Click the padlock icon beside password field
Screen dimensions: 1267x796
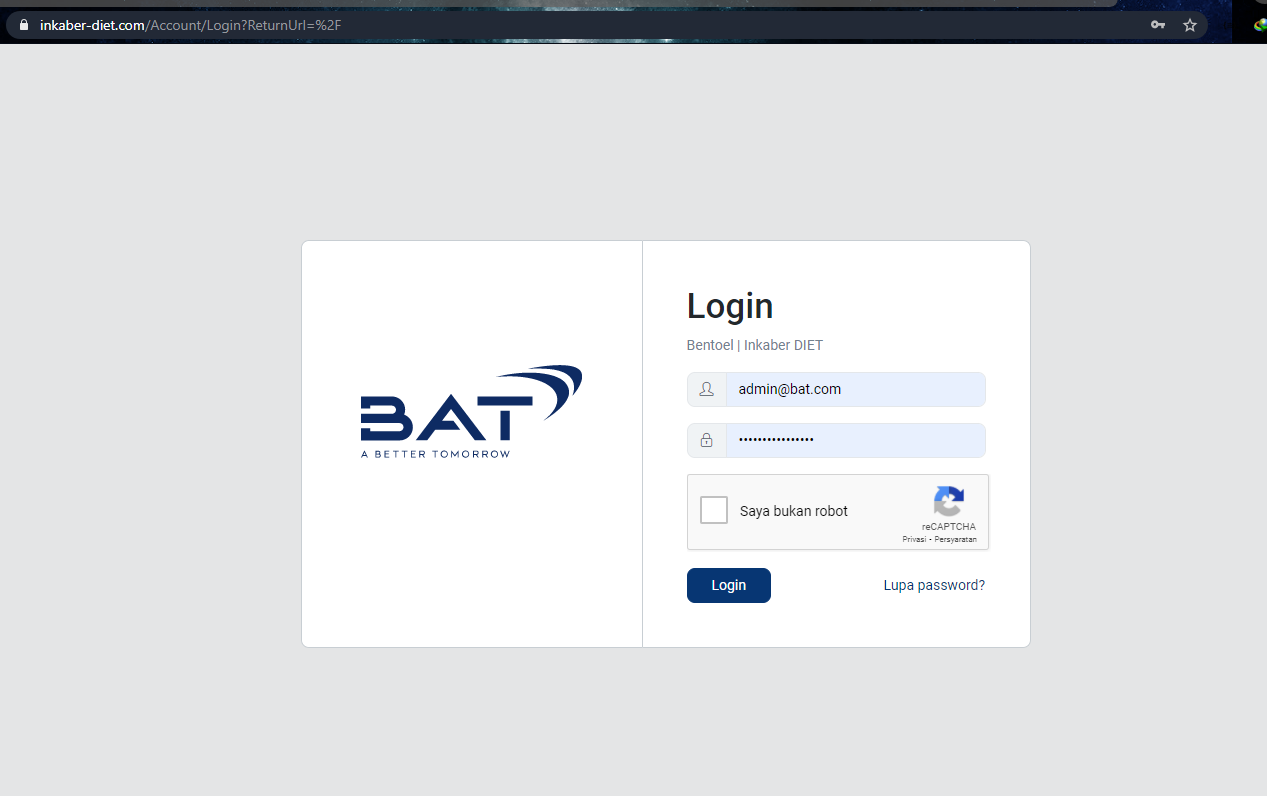pos(706,440)
